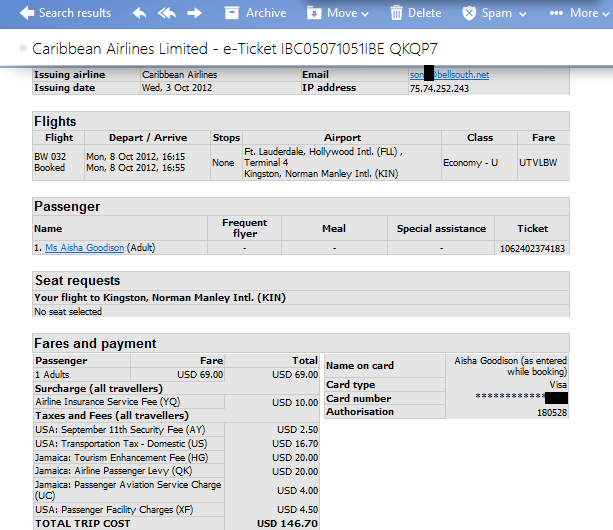Viewport: 613px width, 530px height.
Task: Open the bellsouth.net email link
Action: coord(449,74)
